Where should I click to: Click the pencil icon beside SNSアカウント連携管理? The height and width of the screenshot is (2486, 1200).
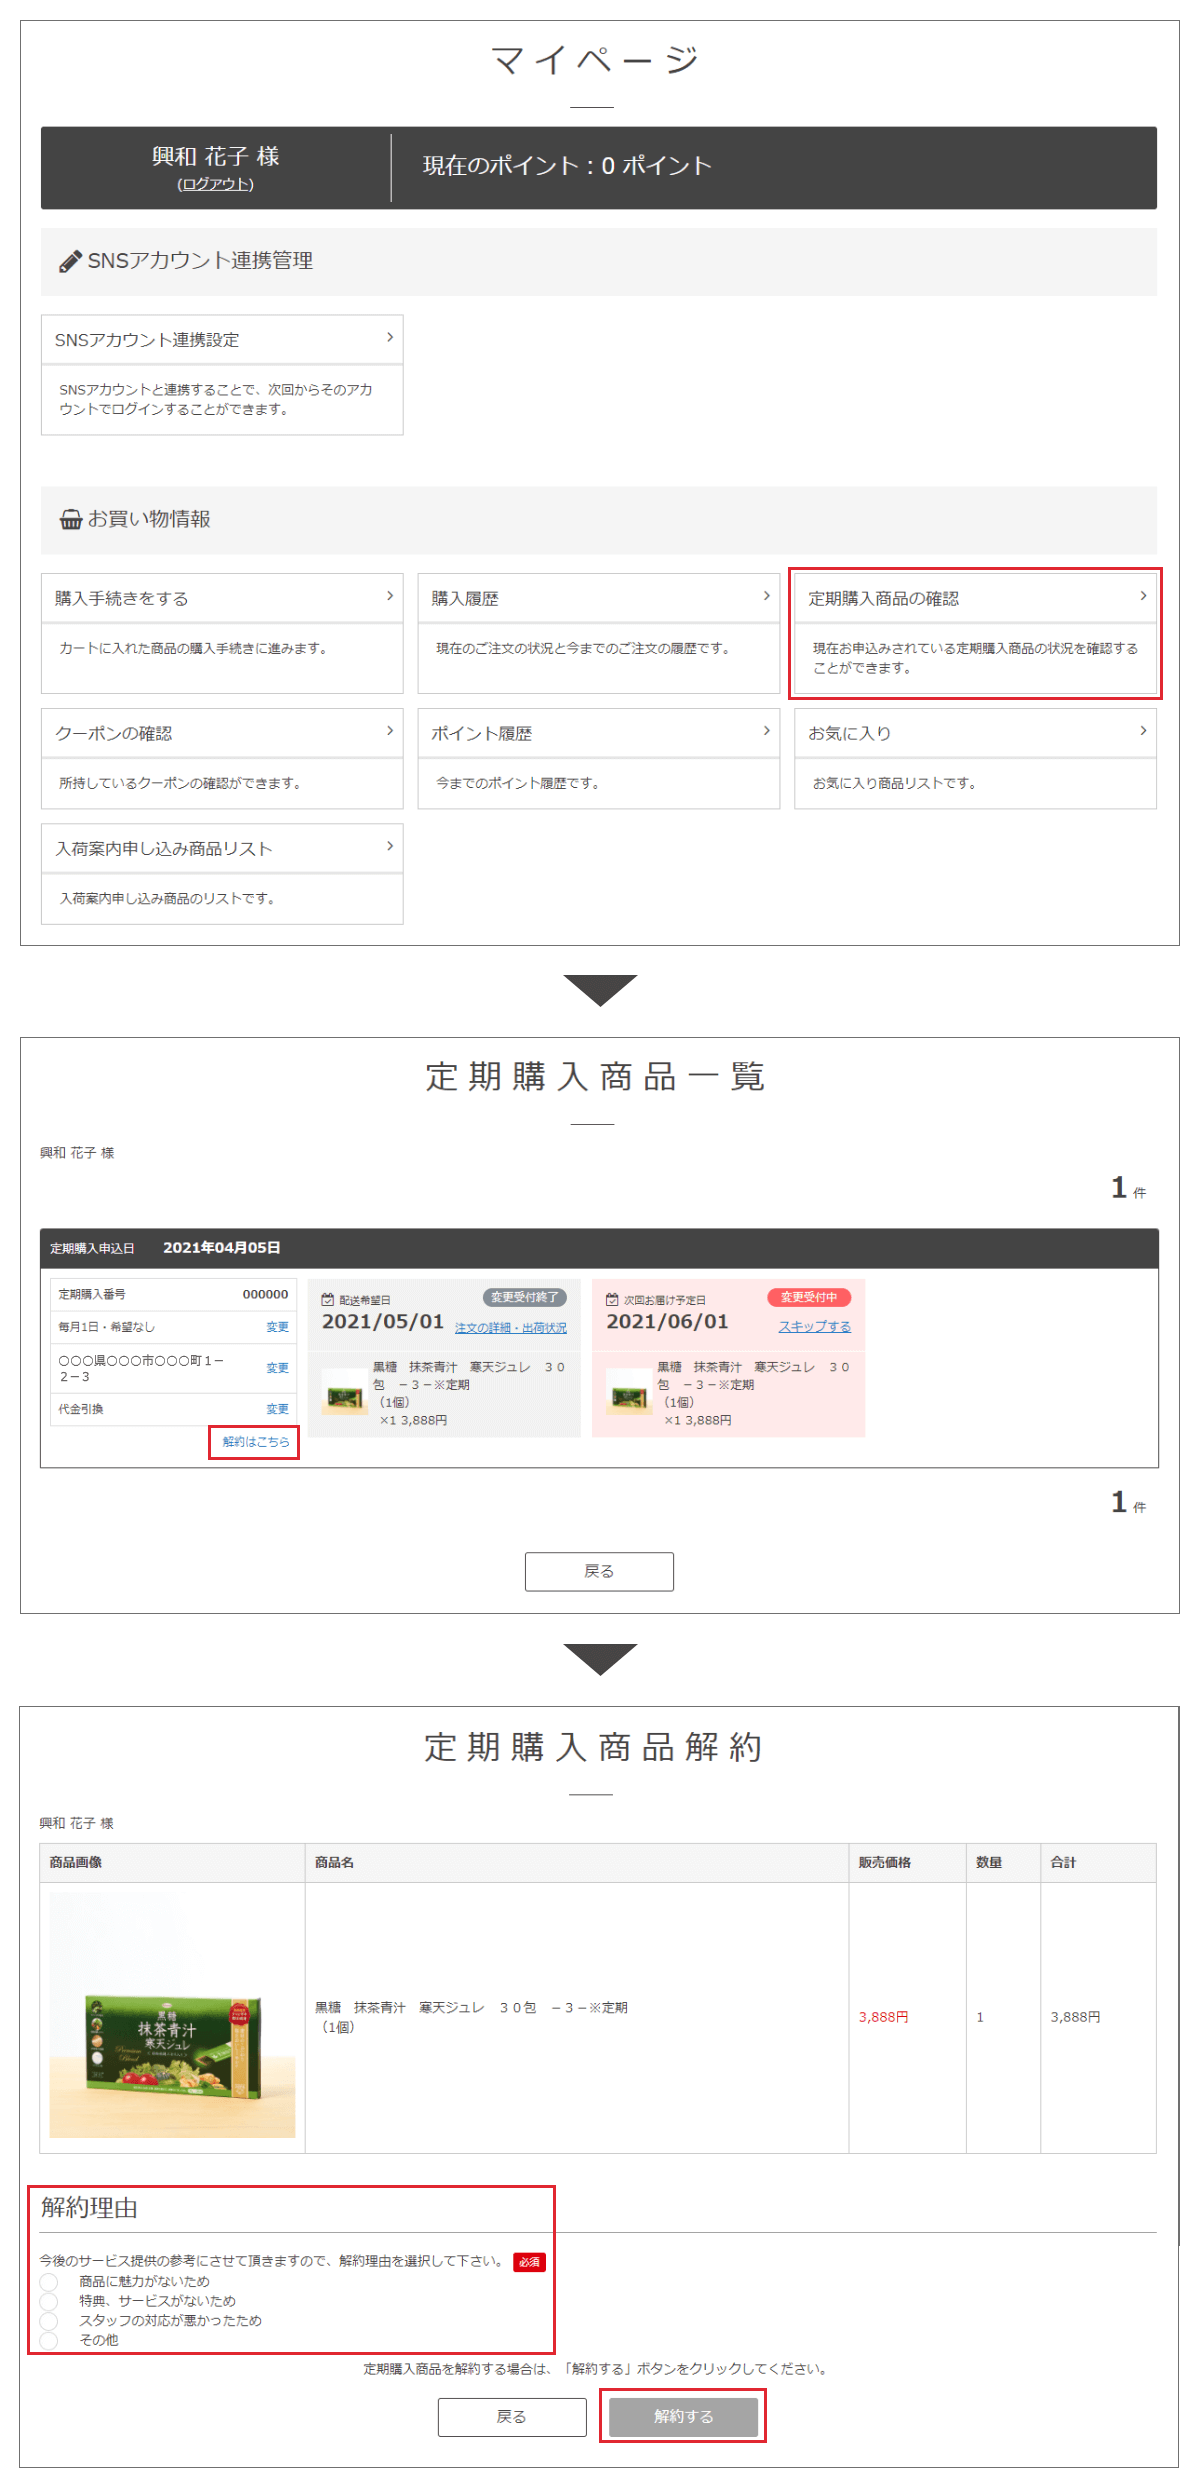70,261
